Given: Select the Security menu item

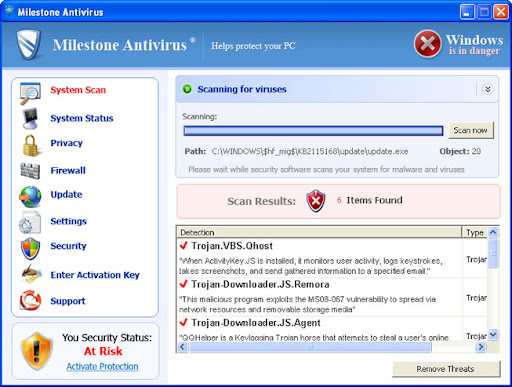Looking at the screenshot, I should point(68,246).
